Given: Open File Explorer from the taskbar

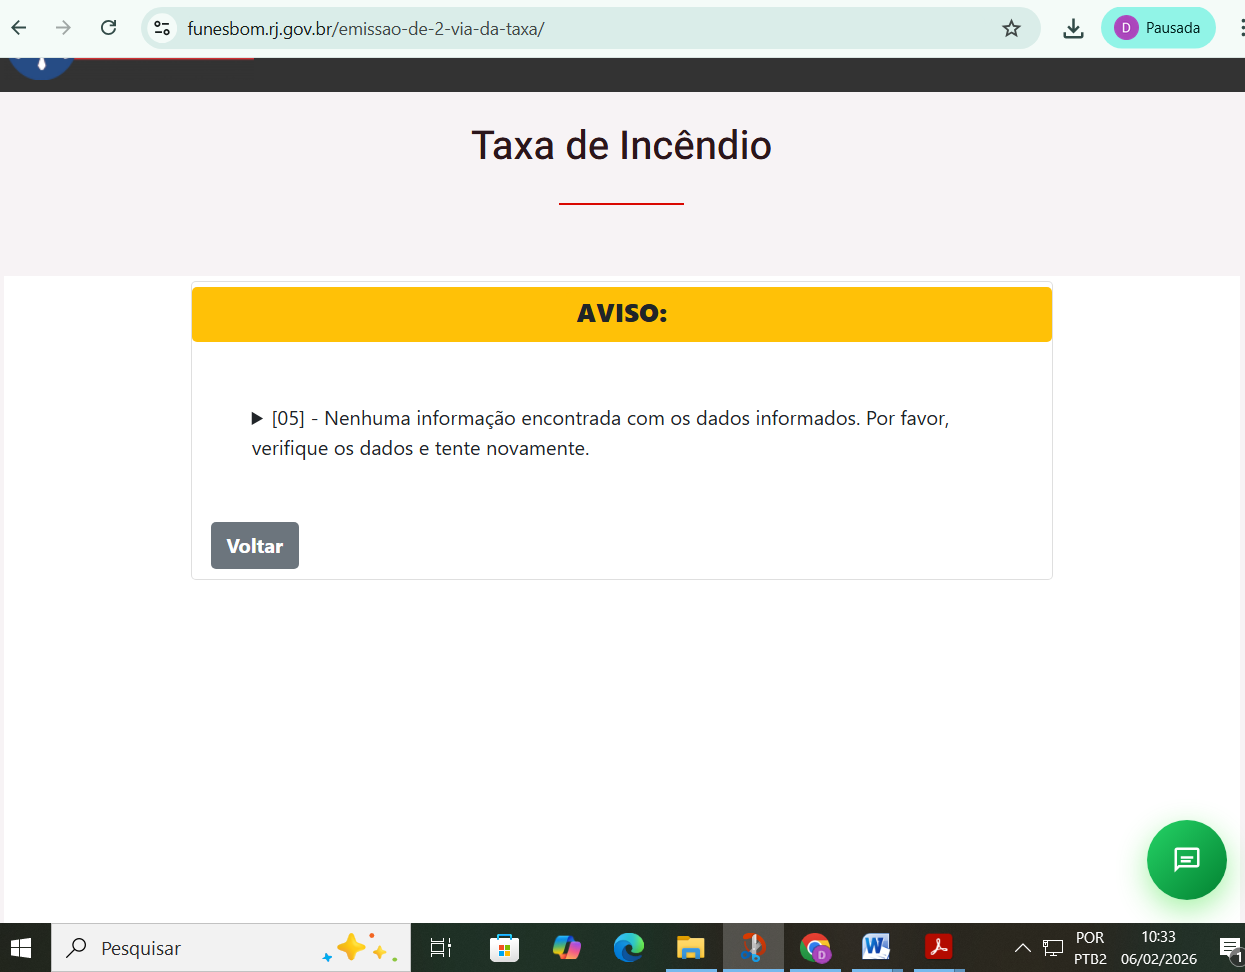Looking at the screenshot, I should (691, 948).
